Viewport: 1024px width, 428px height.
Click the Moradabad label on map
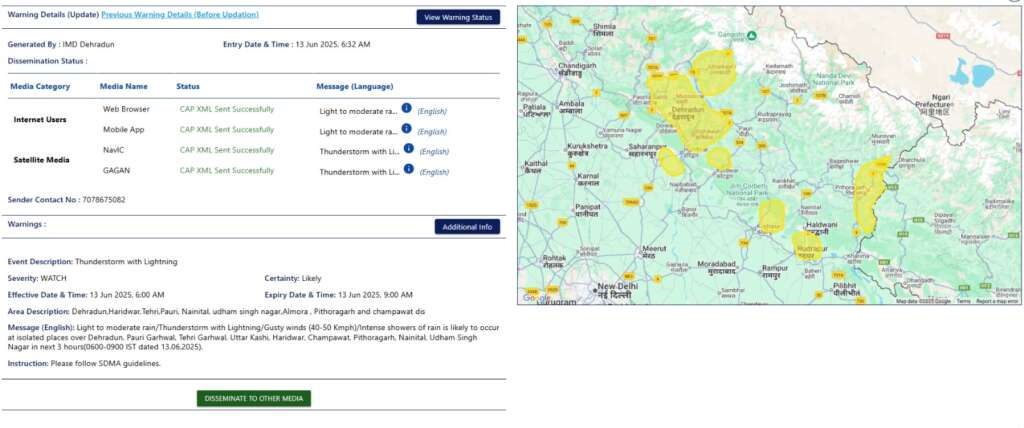click(x=716, y=267)
